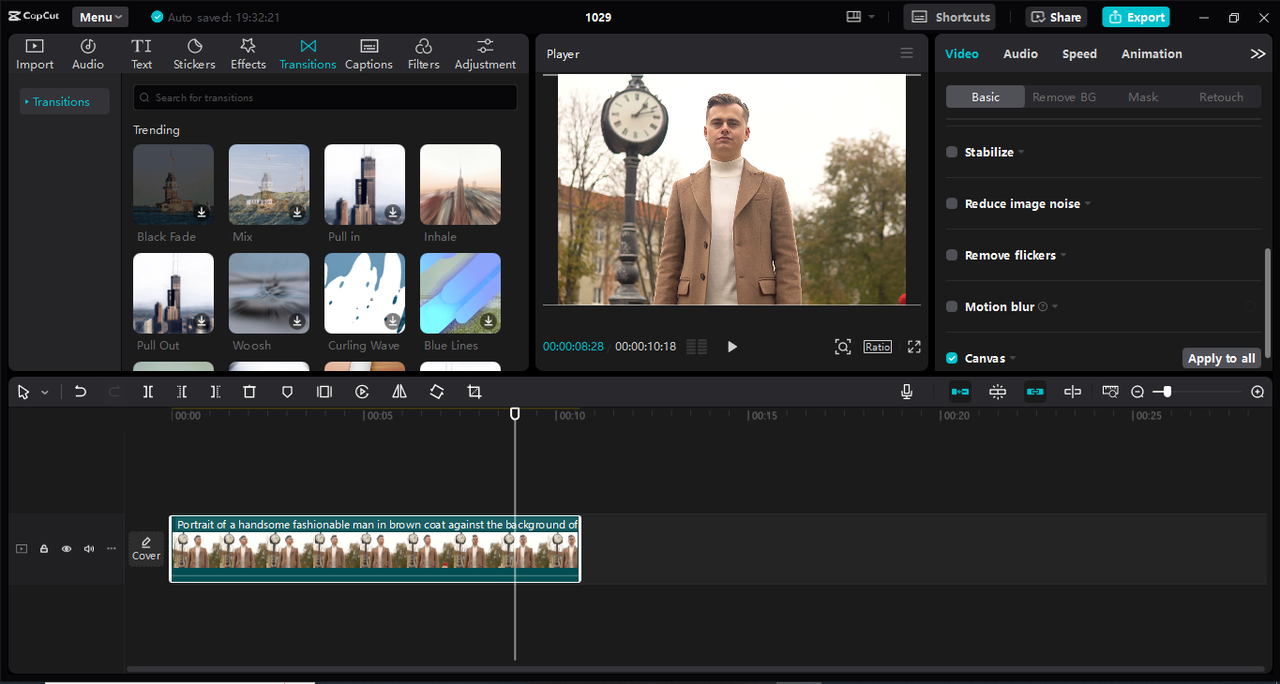Click the timeline zoom in magnifier
Screen dimensions: 1280x684
tap(1258, 392)
